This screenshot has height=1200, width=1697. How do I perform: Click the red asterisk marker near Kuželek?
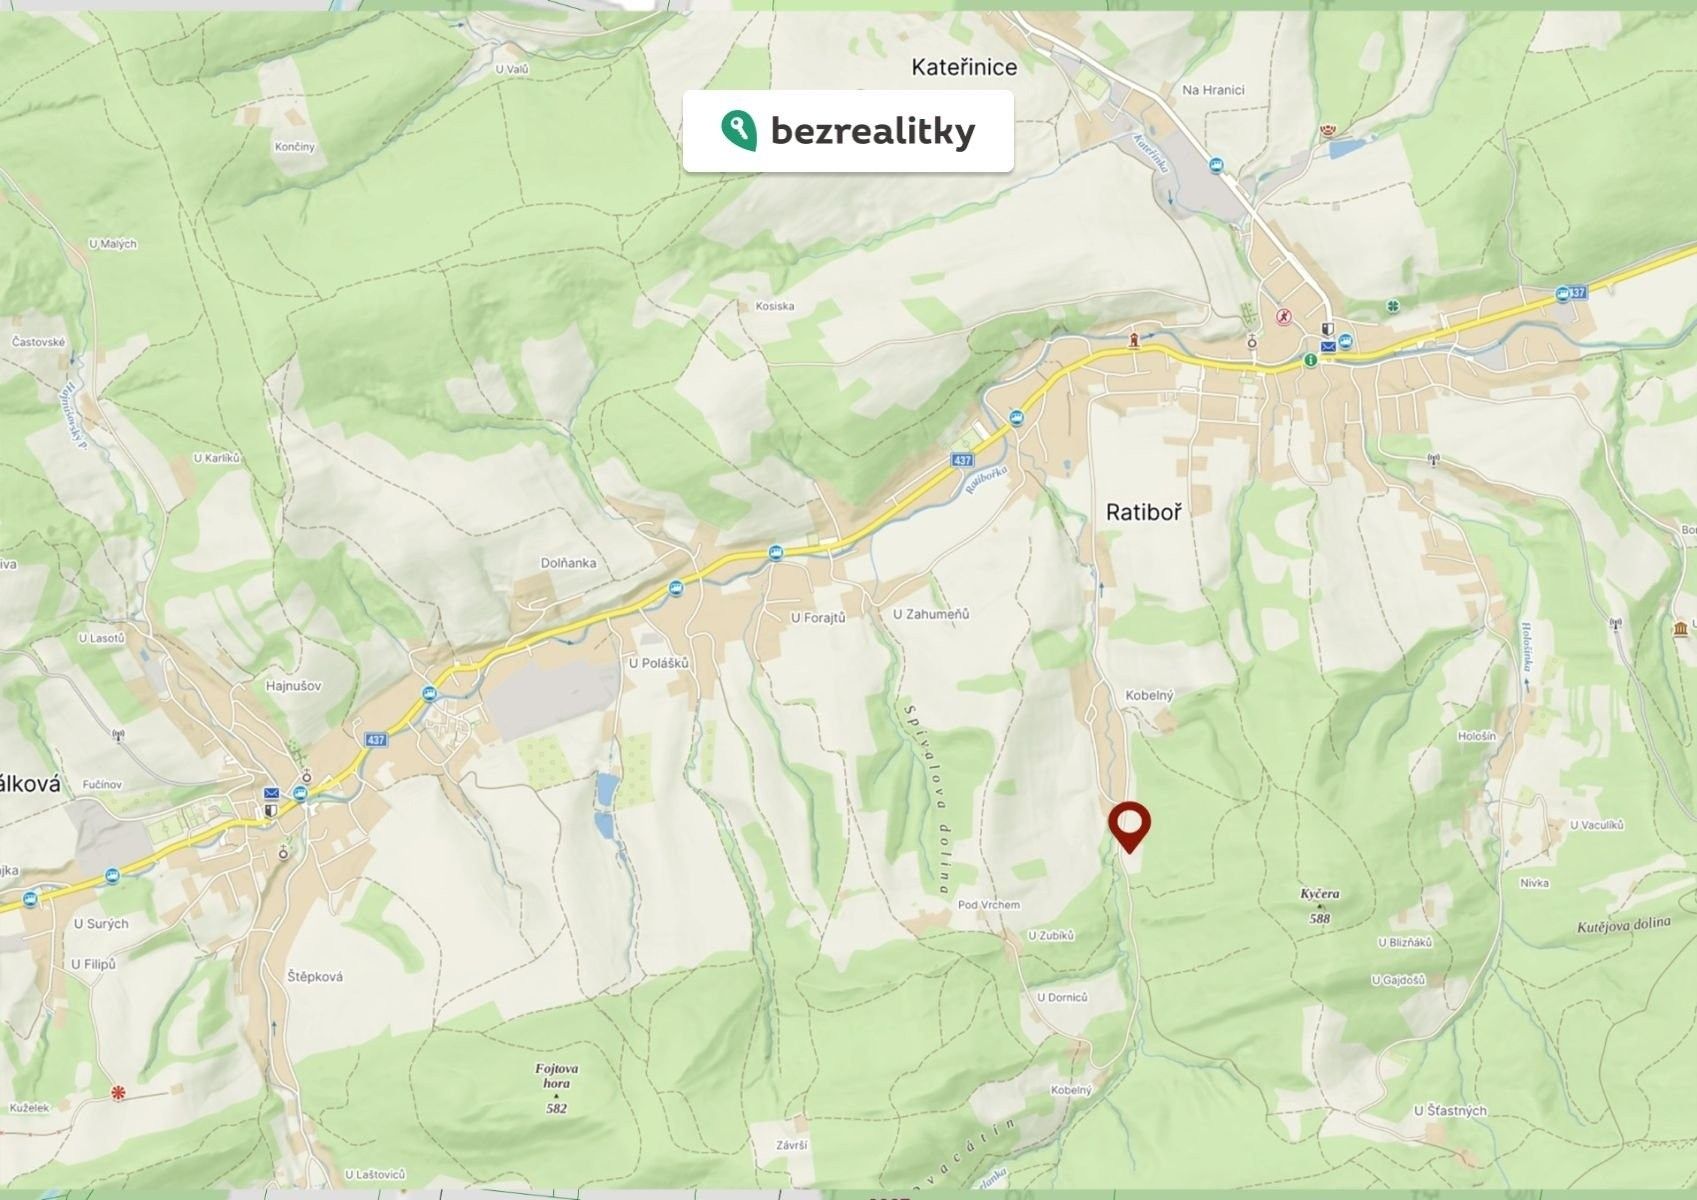119,1093
